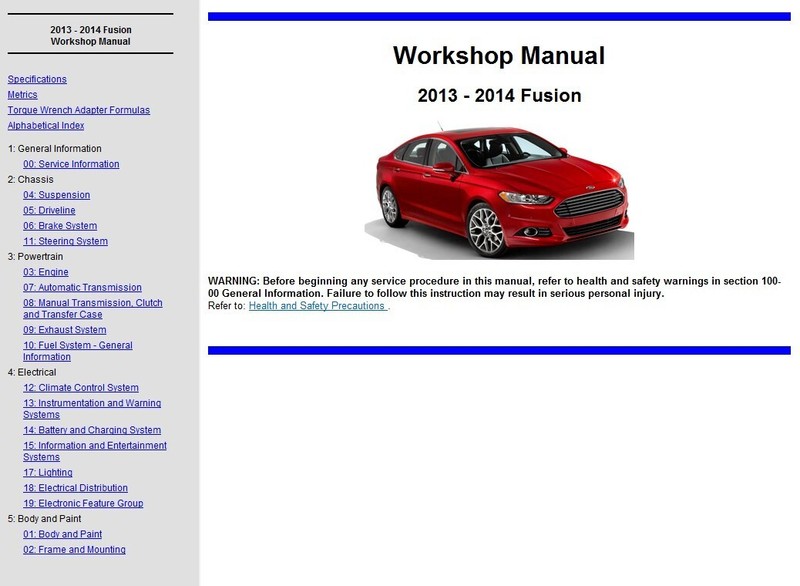Click the '2013 - 2014 Fusion' subtitle under the main title
800x586 pixels.
(x=499, y=95)
